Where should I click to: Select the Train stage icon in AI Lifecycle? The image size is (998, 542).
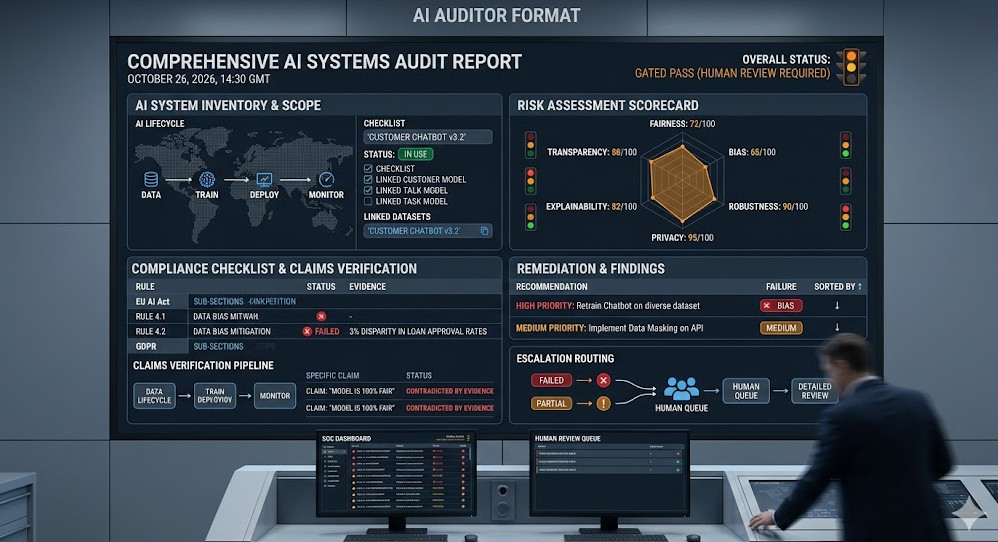(207, 179)
